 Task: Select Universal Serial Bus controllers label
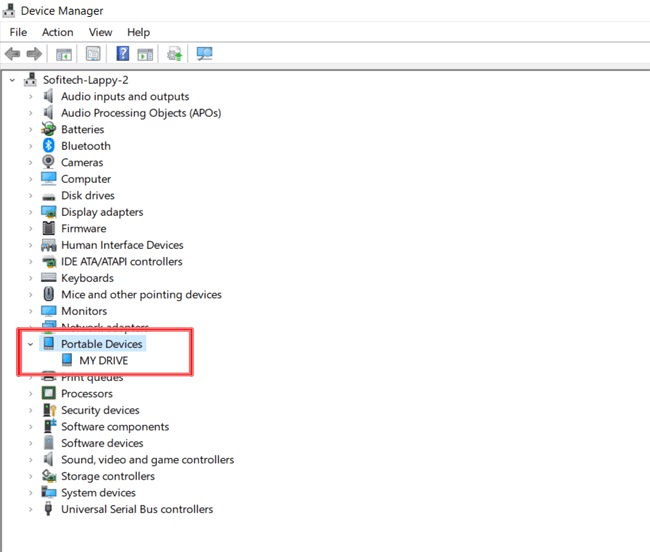[x=137, y=509]
